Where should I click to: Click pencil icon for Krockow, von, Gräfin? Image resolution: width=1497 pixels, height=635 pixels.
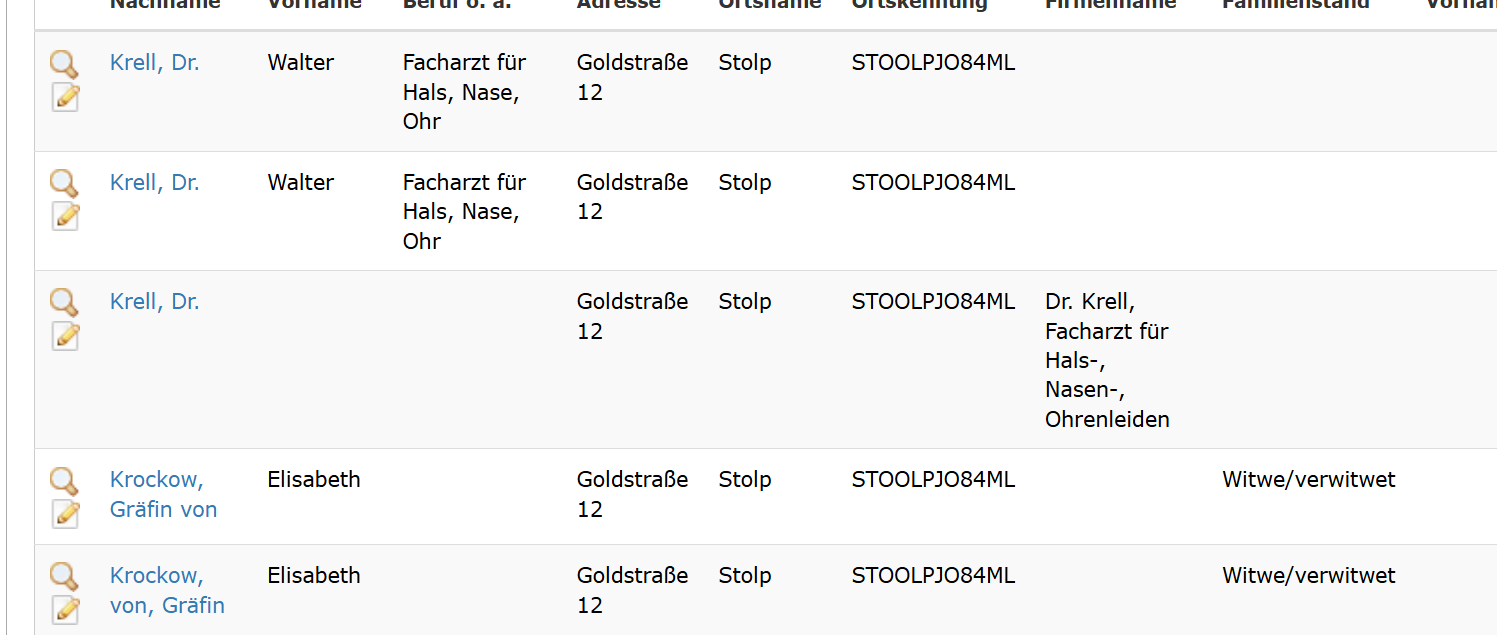pos(65,609)
